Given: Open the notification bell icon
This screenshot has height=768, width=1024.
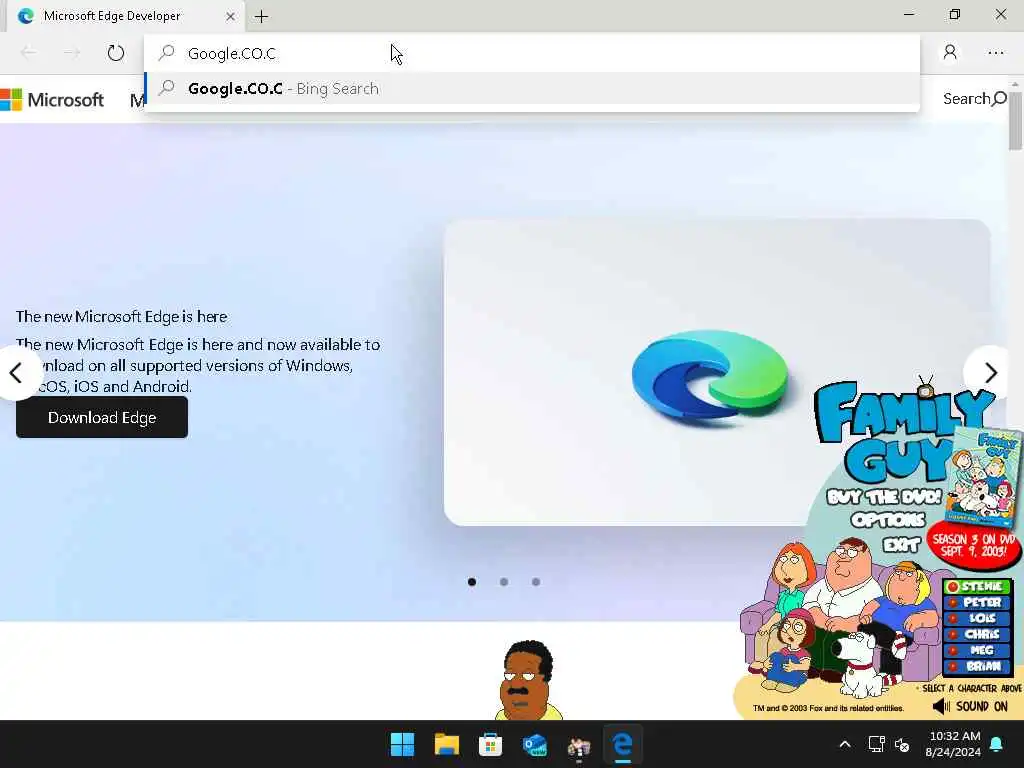Looking at the screenshot, I should 997,744.
